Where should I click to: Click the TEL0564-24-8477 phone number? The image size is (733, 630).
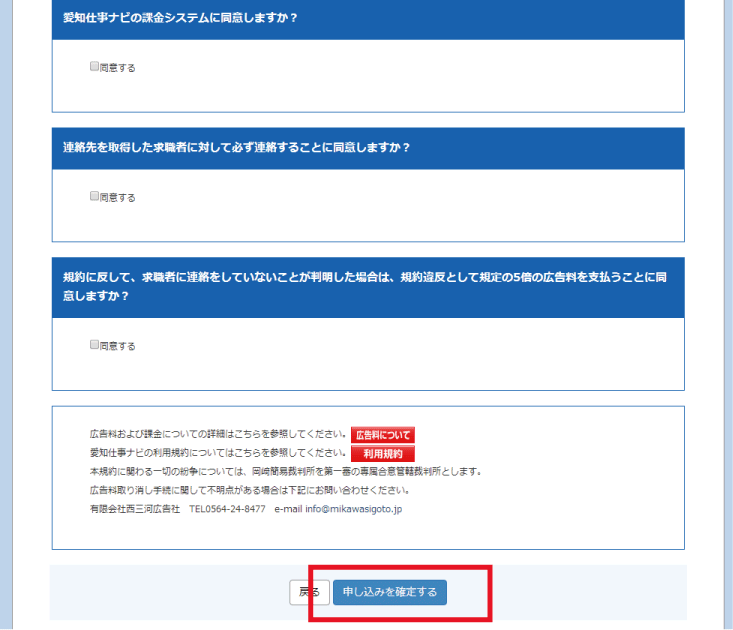pos(227,509)
